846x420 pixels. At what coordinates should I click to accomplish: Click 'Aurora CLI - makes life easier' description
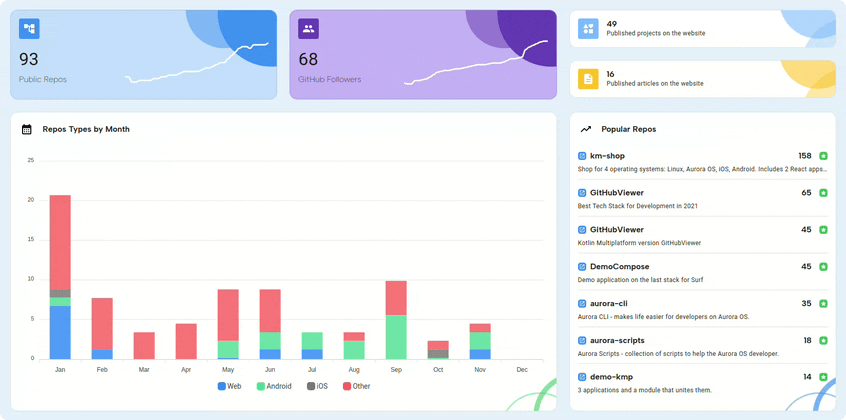point(663,317)
